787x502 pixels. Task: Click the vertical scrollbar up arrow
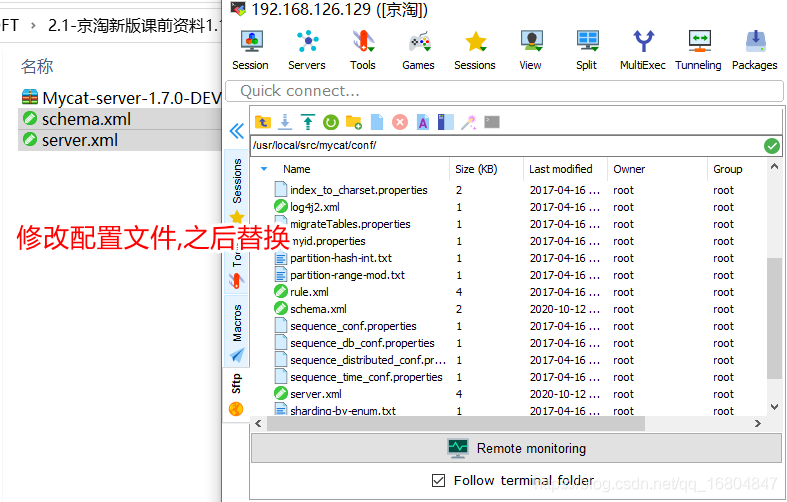774,167
